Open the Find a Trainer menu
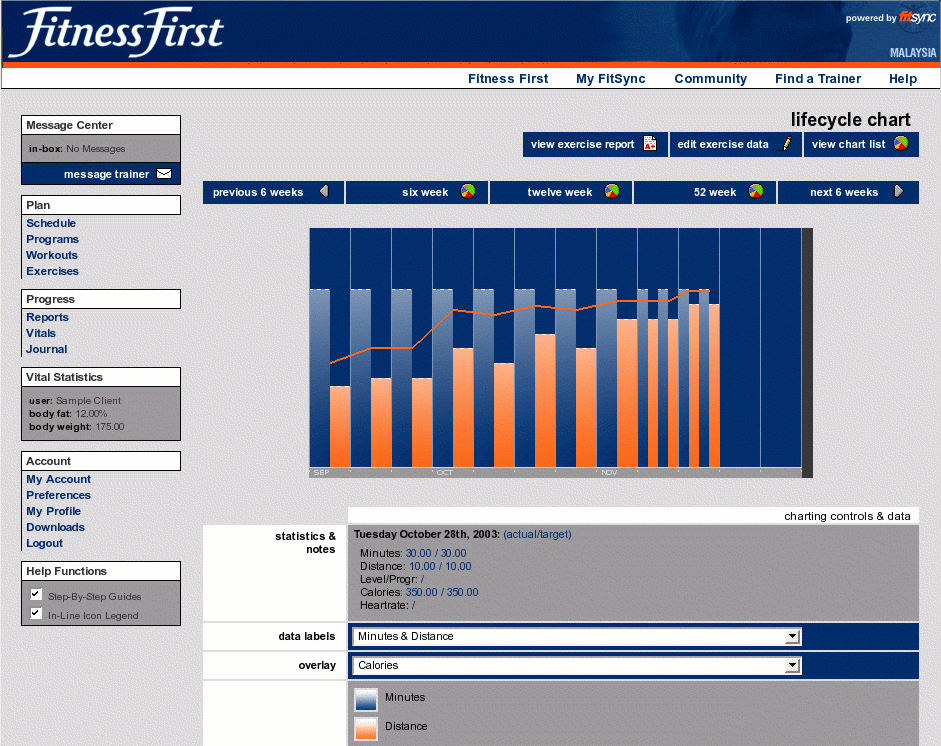This screenshot has width=941, height=746. click(x=817, y=79)
